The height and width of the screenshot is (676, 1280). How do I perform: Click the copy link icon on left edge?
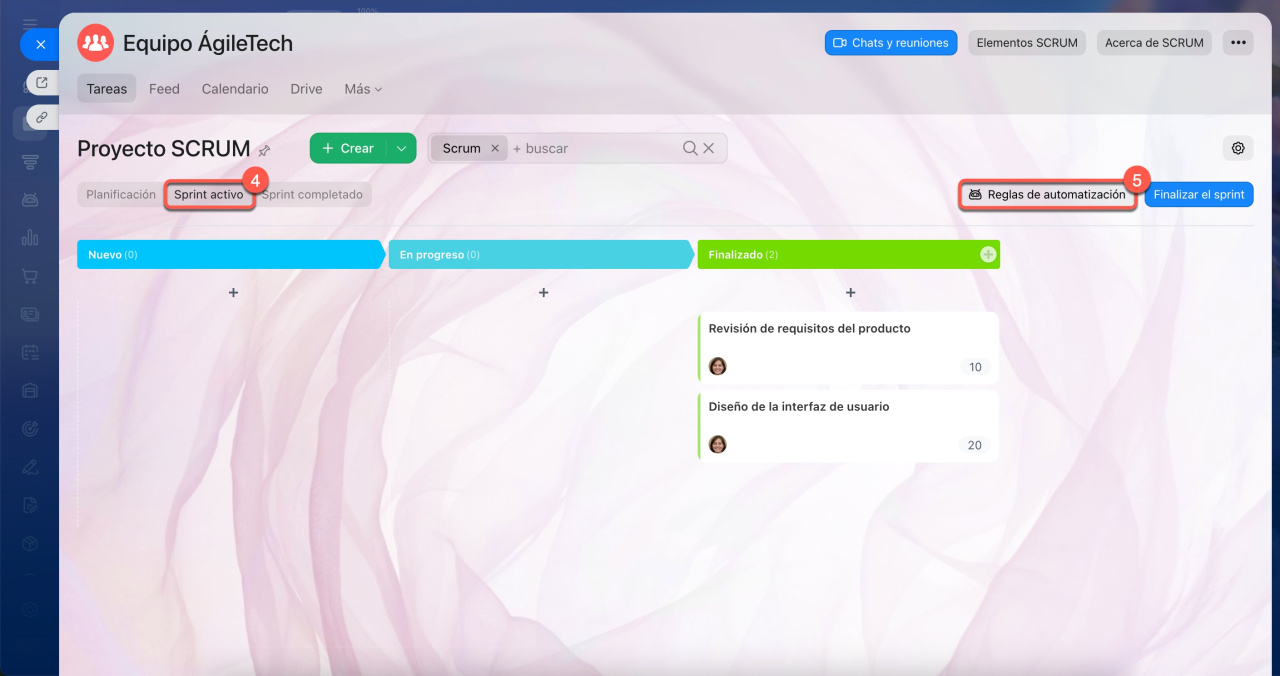pos(41,117)
